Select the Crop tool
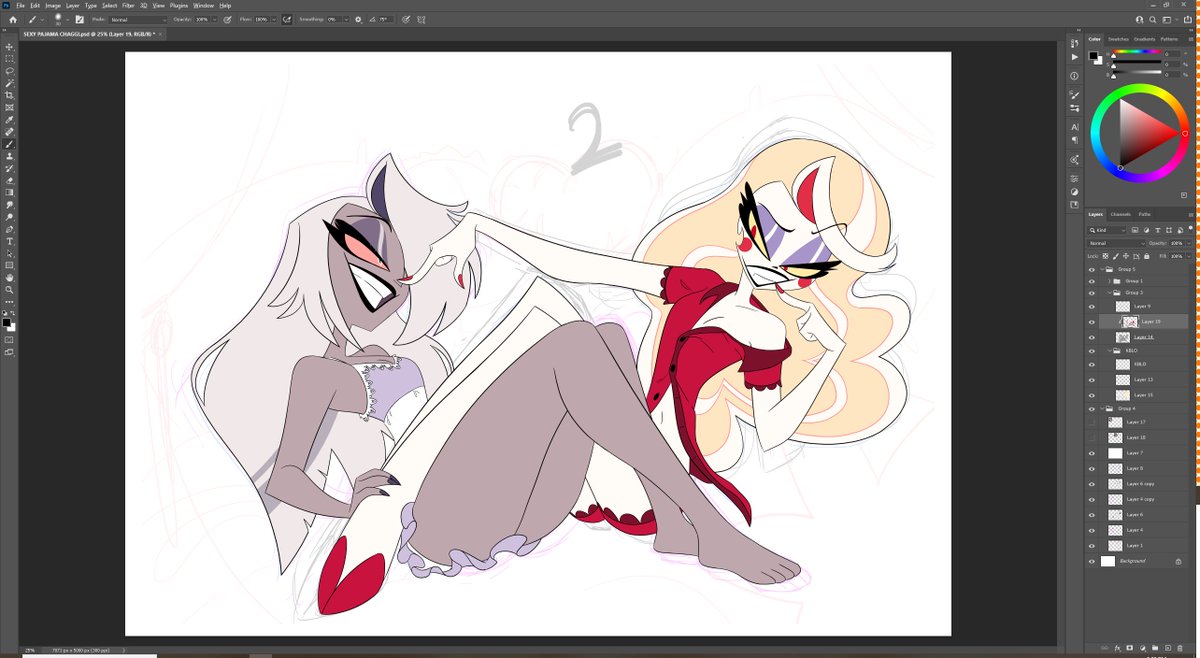Image resolution: width=1200 pixels, height=658 pixels. [10, 95]
